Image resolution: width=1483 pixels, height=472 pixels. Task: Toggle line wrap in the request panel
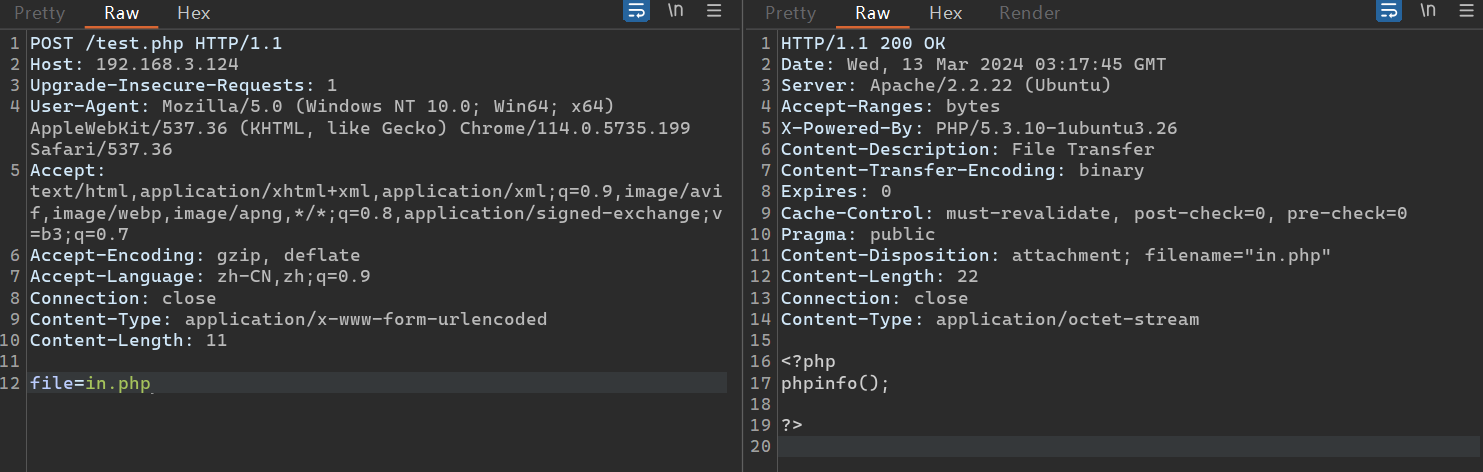636,11
